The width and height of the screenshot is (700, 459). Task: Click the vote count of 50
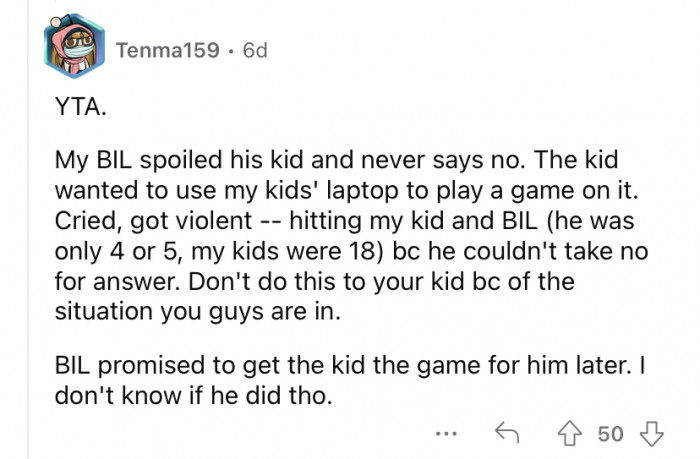tap(610, 432)
